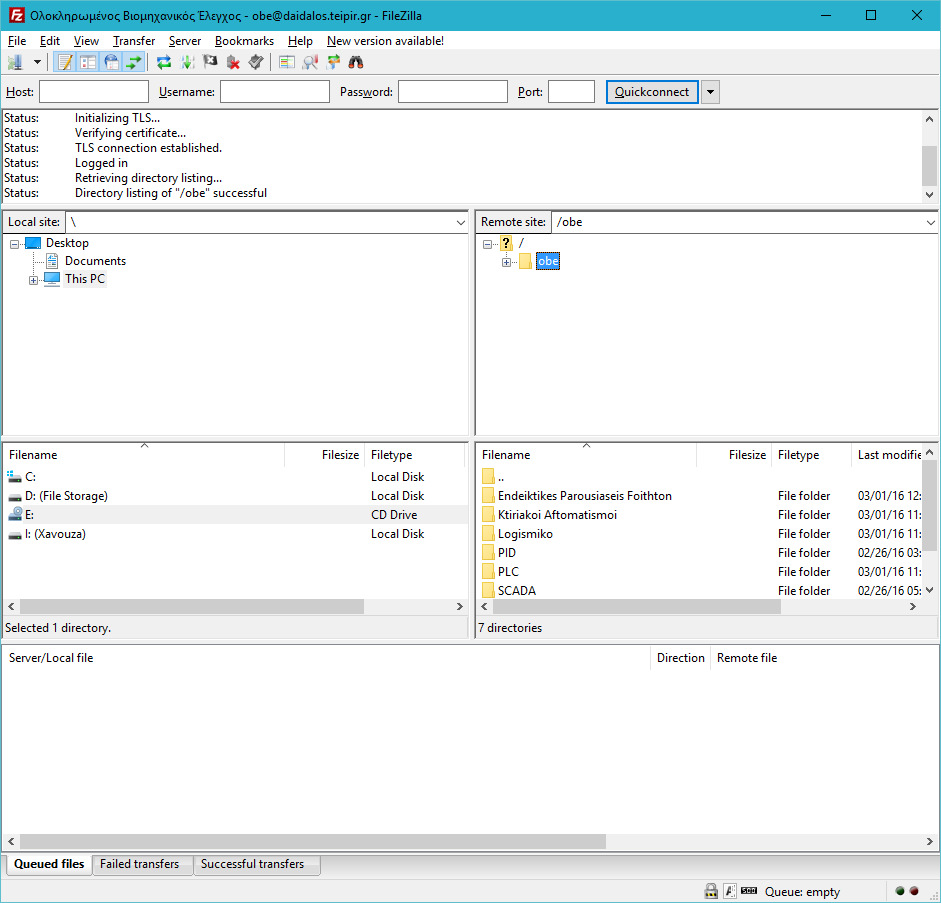The width and height of the screenshot is (941, 903).
Task: Click the C: drive icon
Action: (14, 477)
